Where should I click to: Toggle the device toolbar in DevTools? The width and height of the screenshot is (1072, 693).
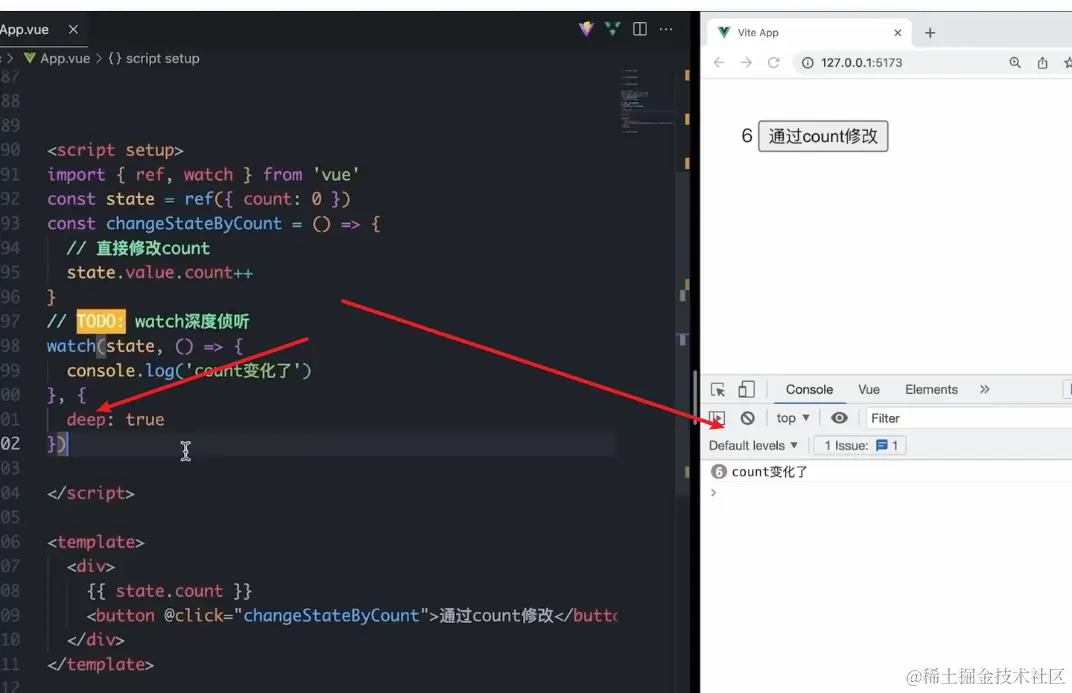coord(747,390)
